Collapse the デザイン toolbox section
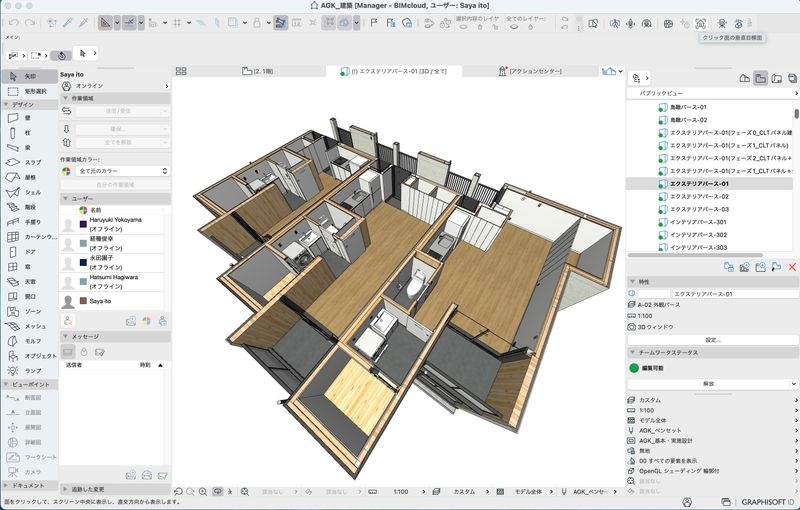800x510 pixels. 6,105
